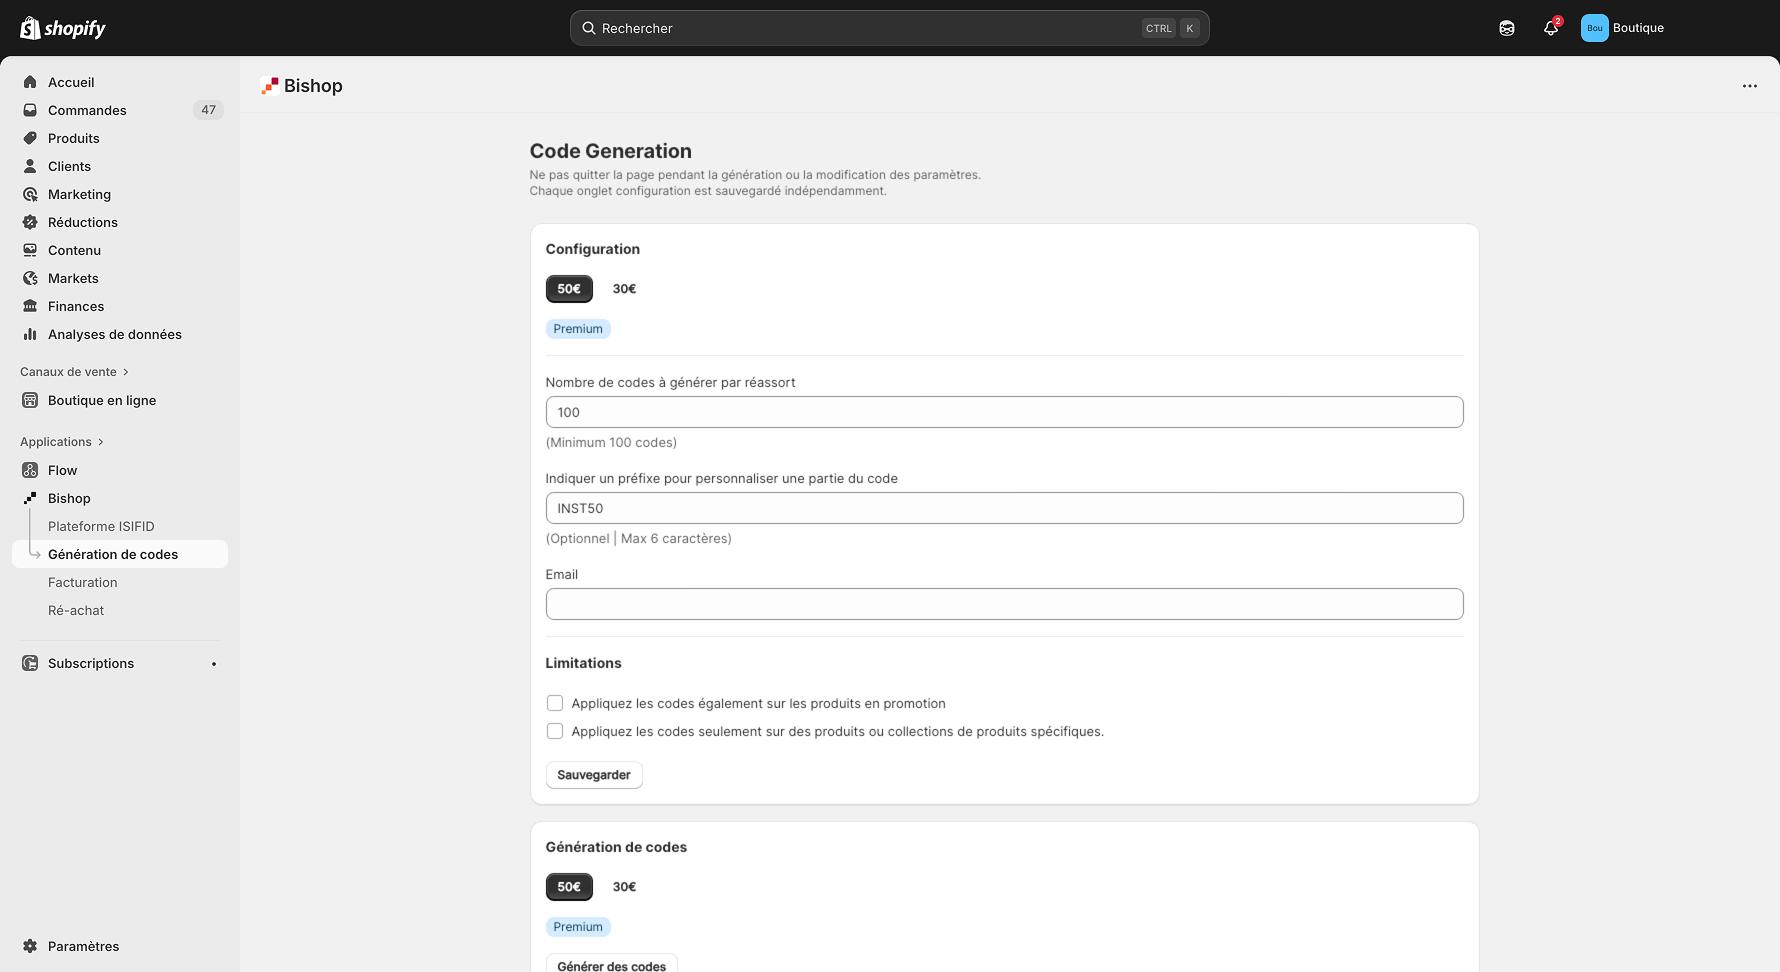Expand the Applications section chevron
Viewport: 1780px width, 972px height.
pos(101,442)
